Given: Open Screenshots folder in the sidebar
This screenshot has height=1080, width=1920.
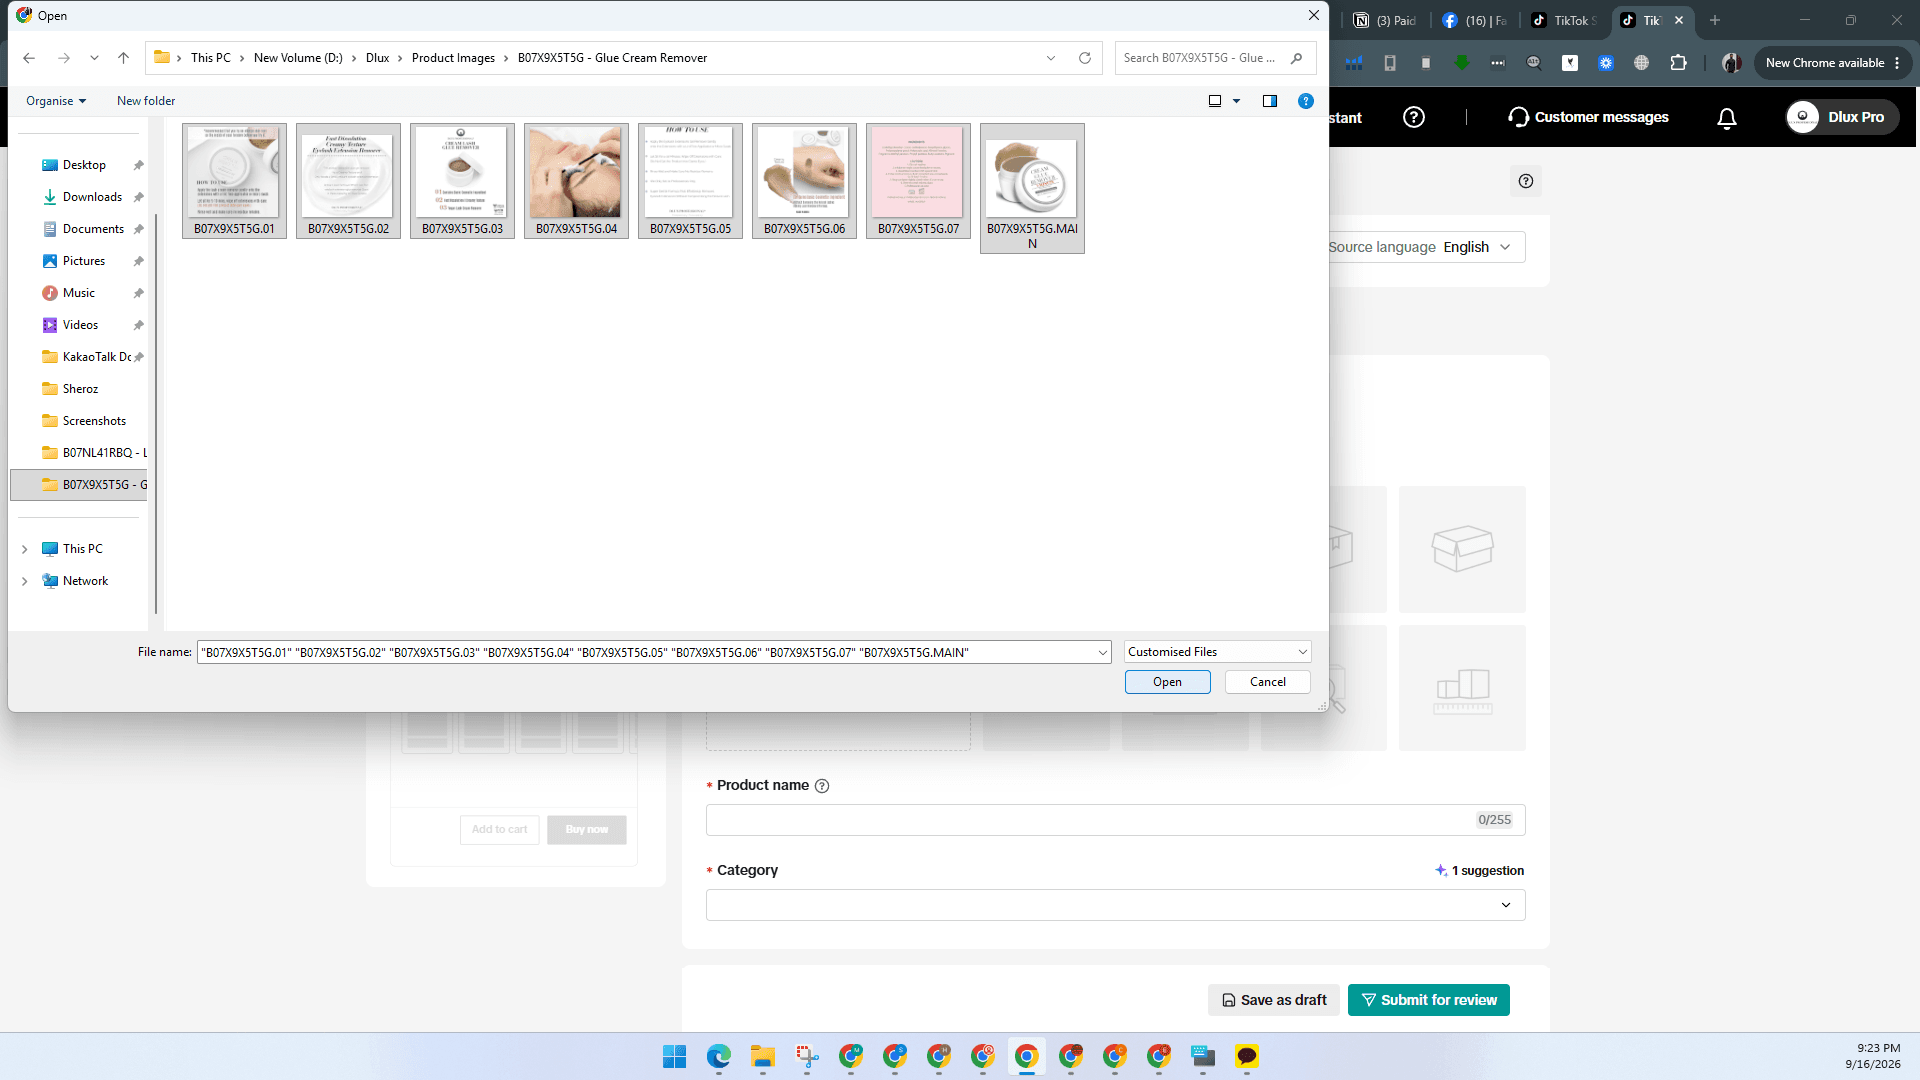Looking at the screenshot, I should tap(94, 421).
